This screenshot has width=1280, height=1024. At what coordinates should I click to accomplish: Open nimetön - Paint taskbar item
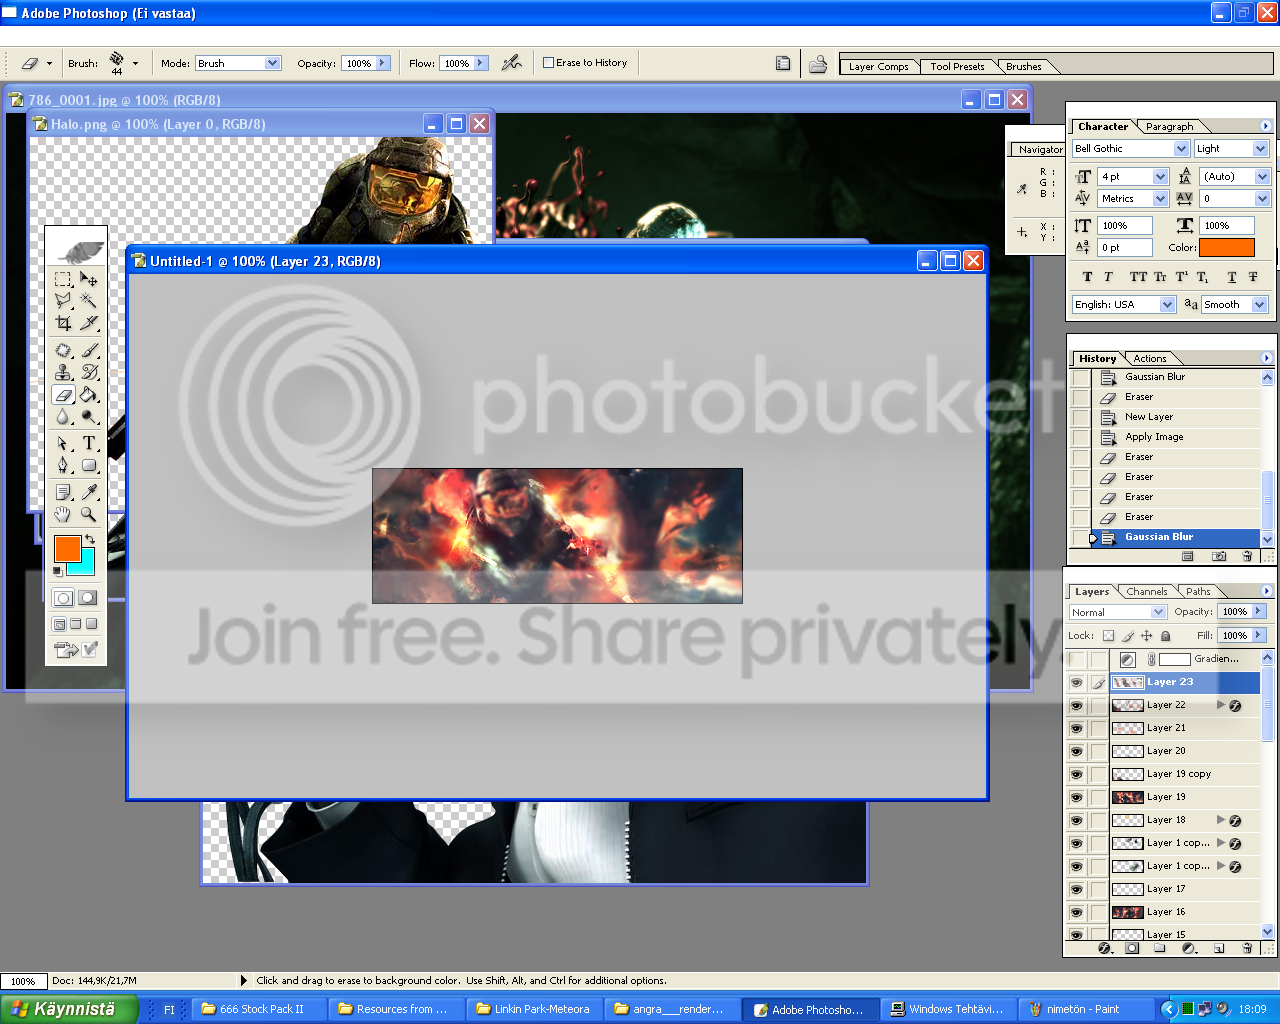click(x=1088, y=1009)
